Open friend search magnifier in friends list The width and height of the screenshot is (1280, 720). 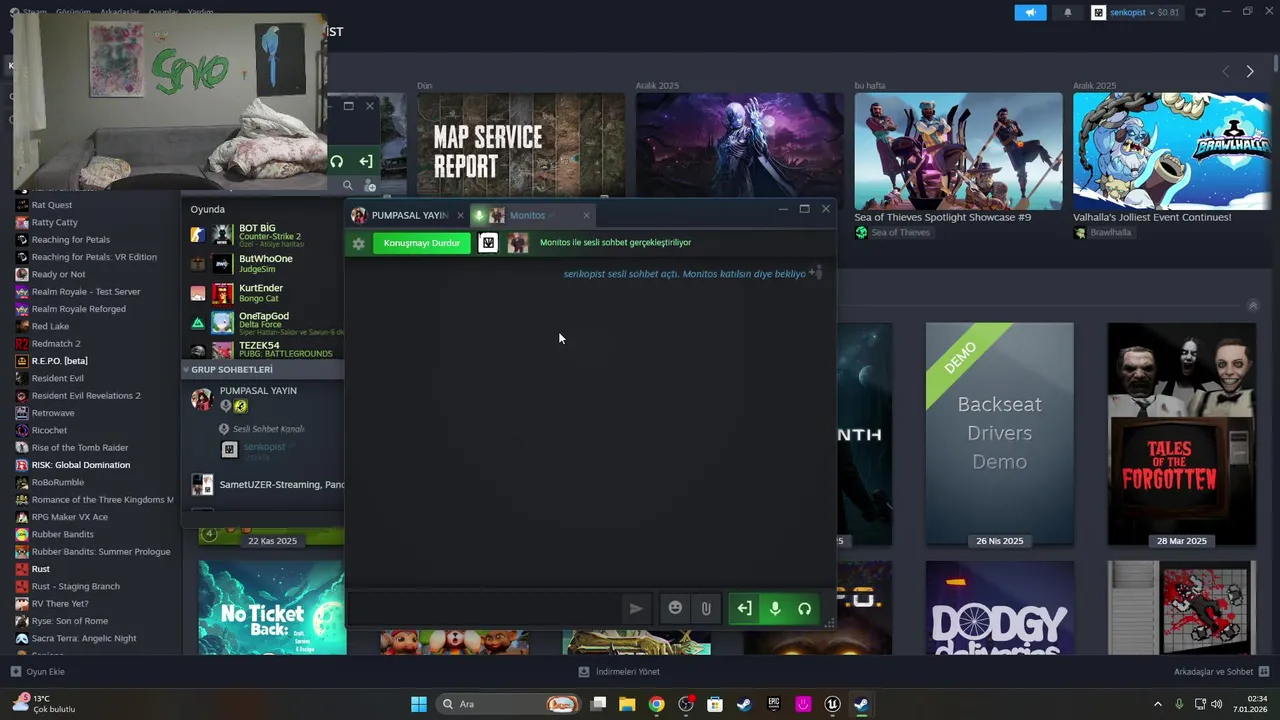pyautogui.click(x=348, y=185)
